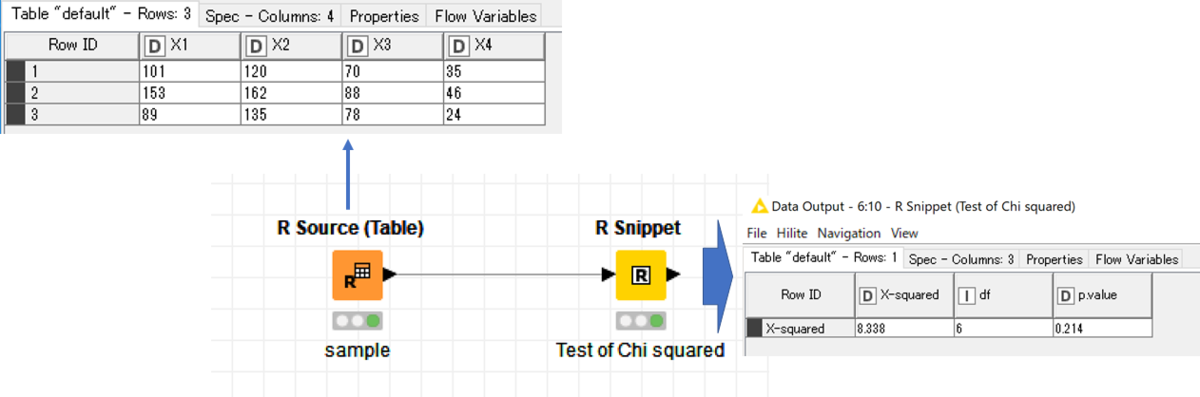Click cell value 46 in X4 column
This screenshot has height=397, width=1200.
[x=493, y=92]
